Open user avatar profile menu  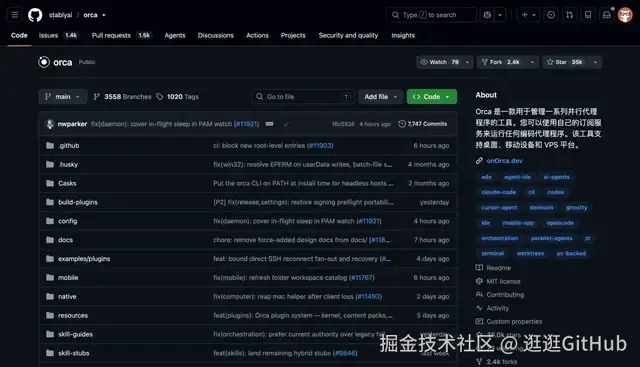[625, 15]
